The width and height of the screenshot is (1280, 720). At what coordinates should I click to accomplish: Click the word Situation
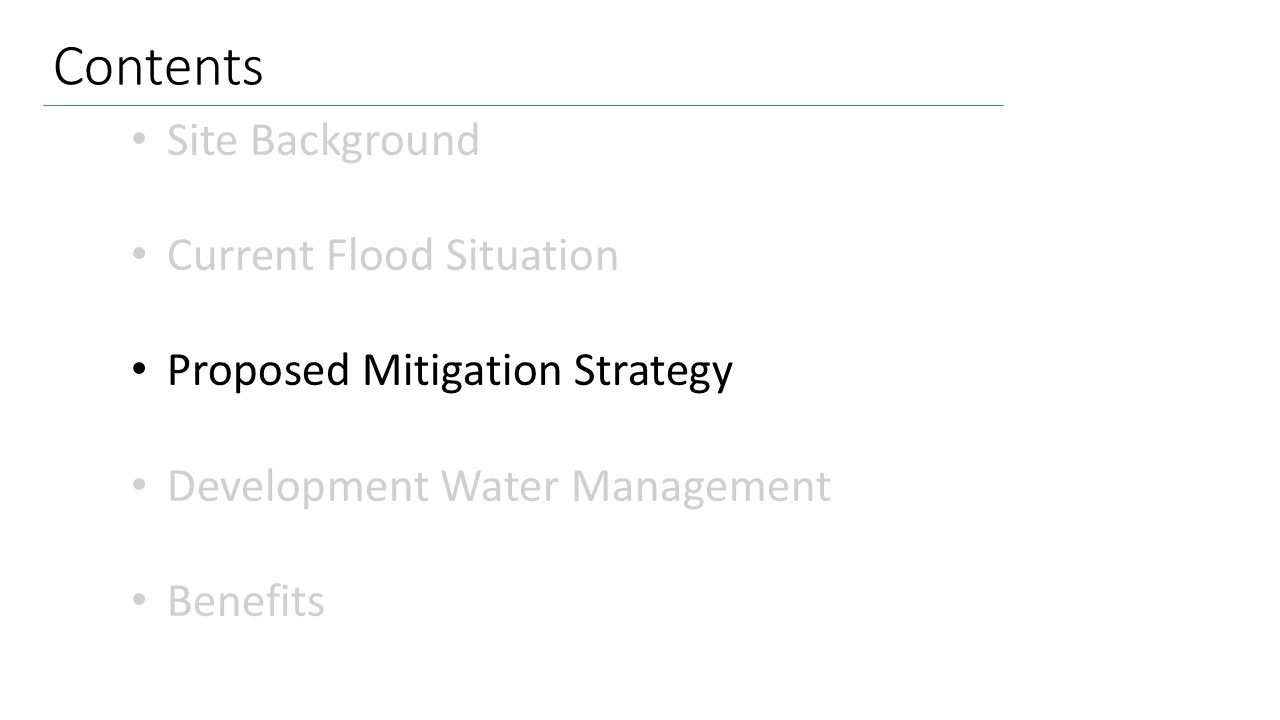(x=532, y=255)
